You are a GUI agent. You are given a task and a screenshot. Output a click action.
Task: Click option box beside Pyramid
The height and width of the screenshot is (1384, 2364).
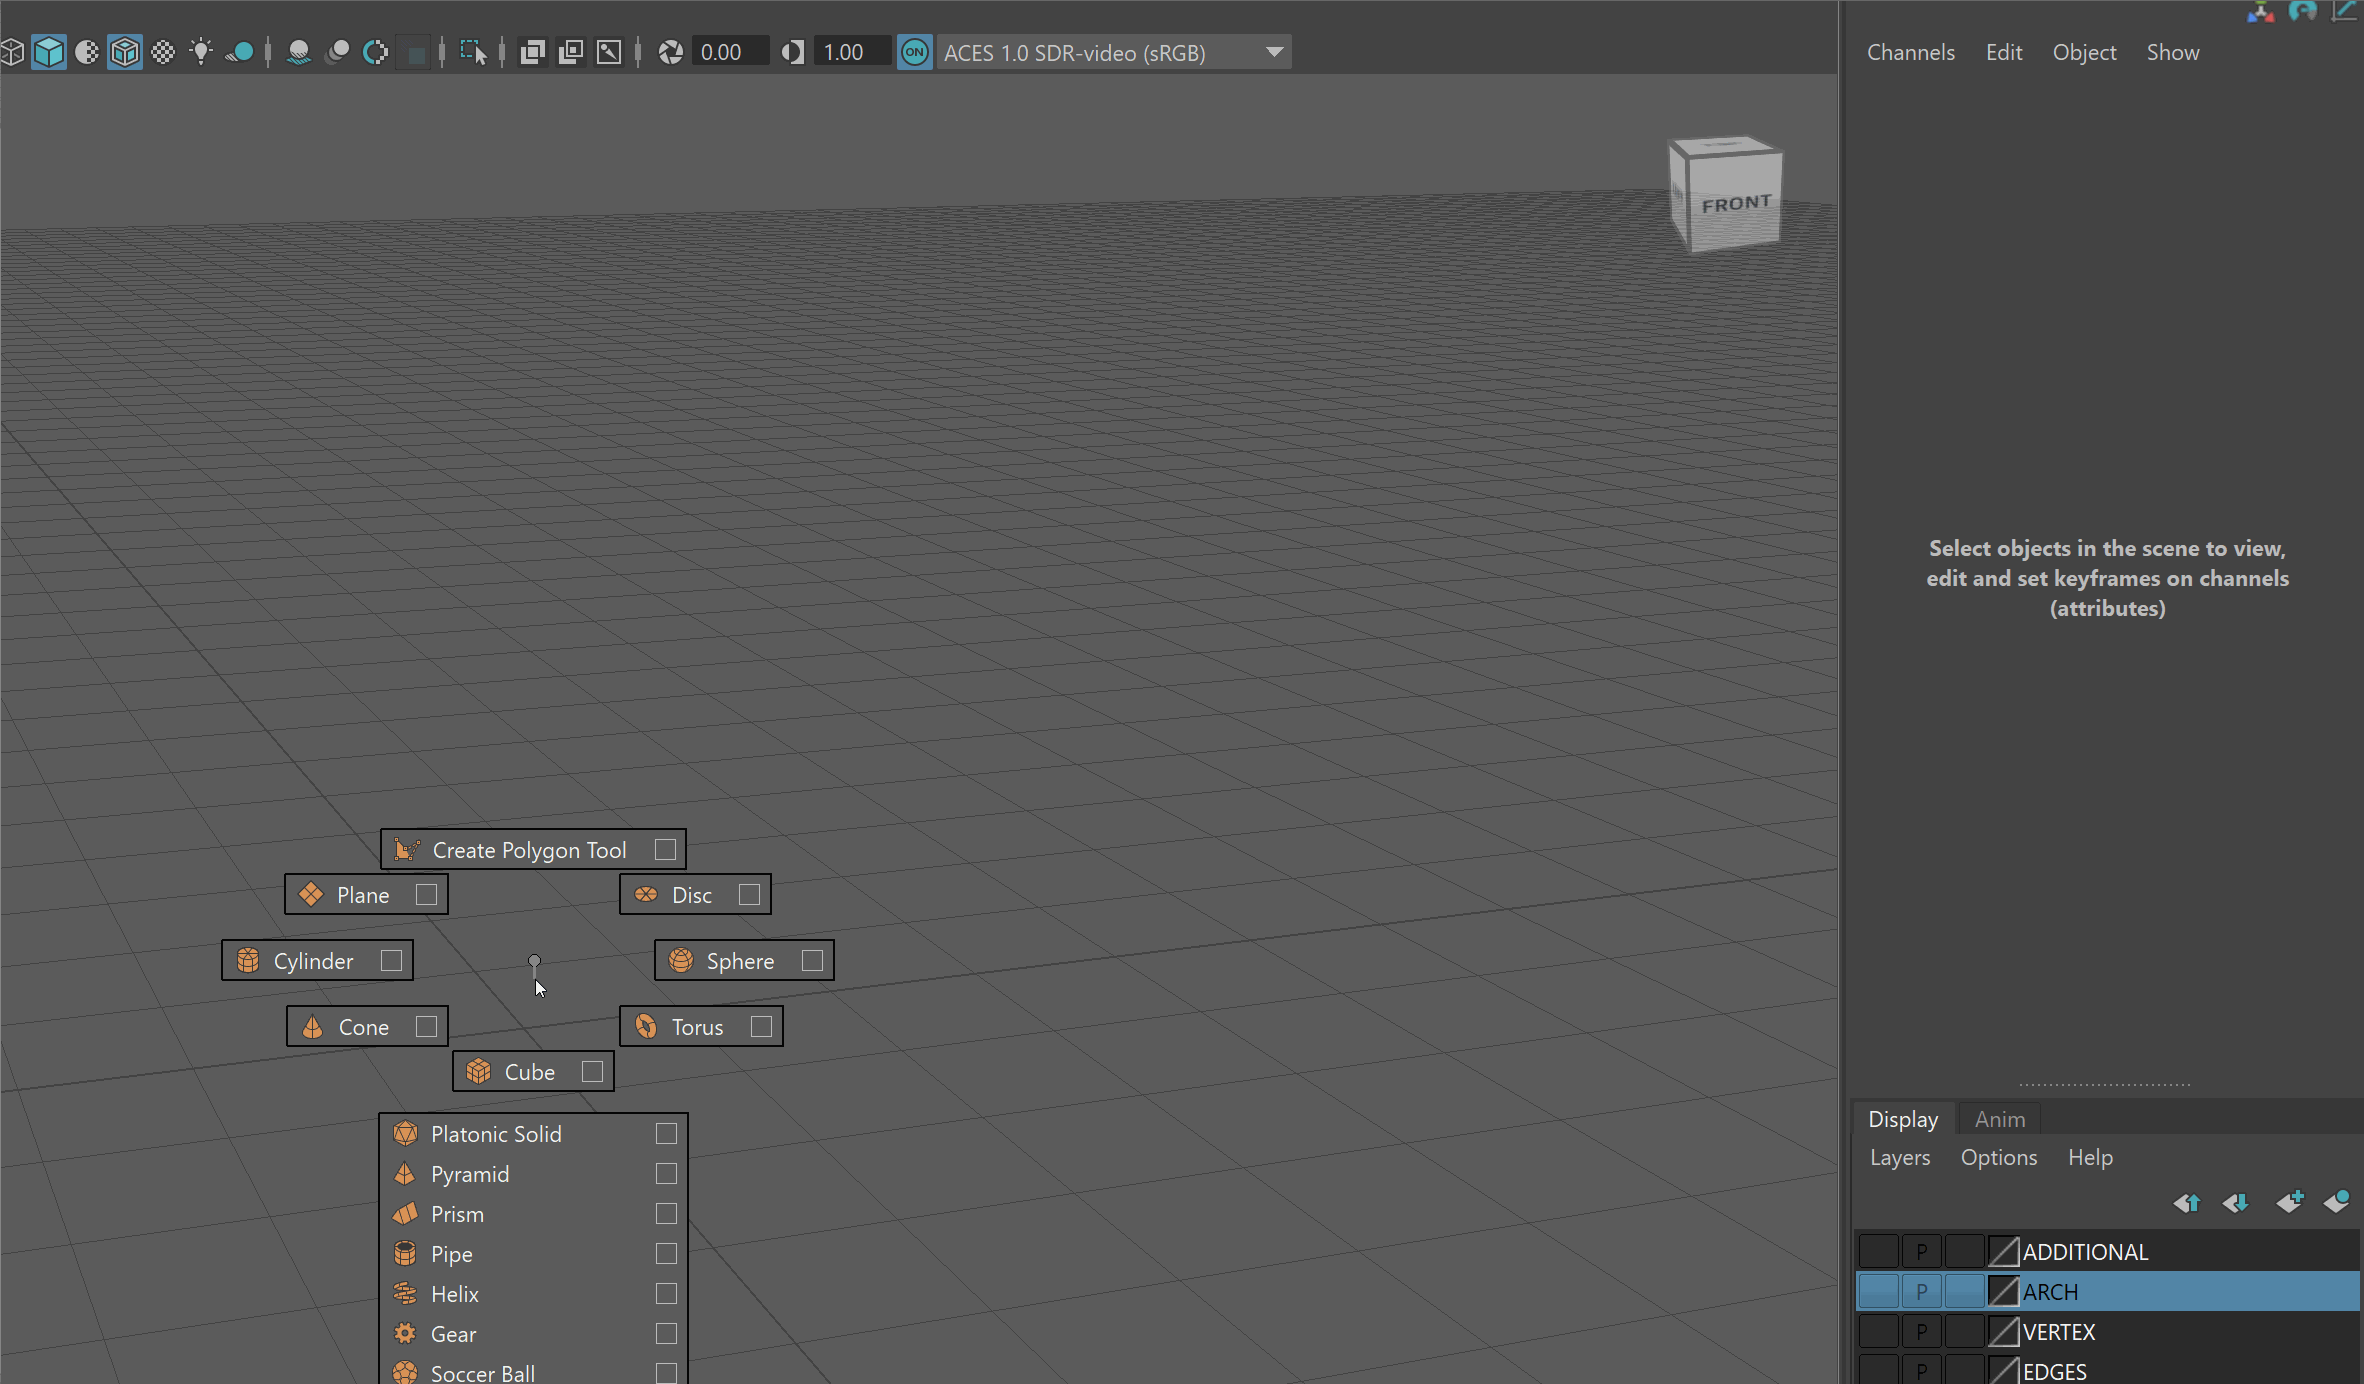pos(666,1174)
